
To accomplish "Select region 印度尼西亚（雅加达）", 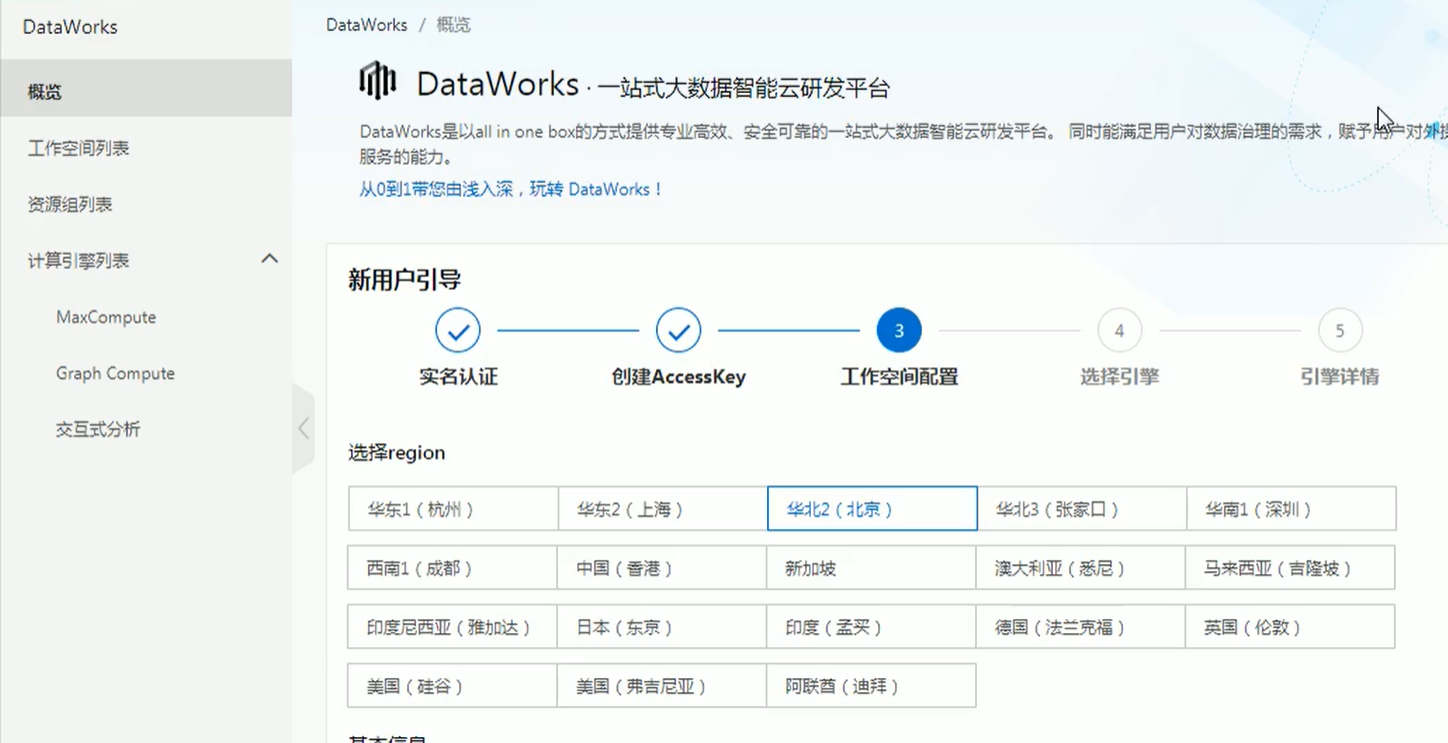I will click(453, 627).
